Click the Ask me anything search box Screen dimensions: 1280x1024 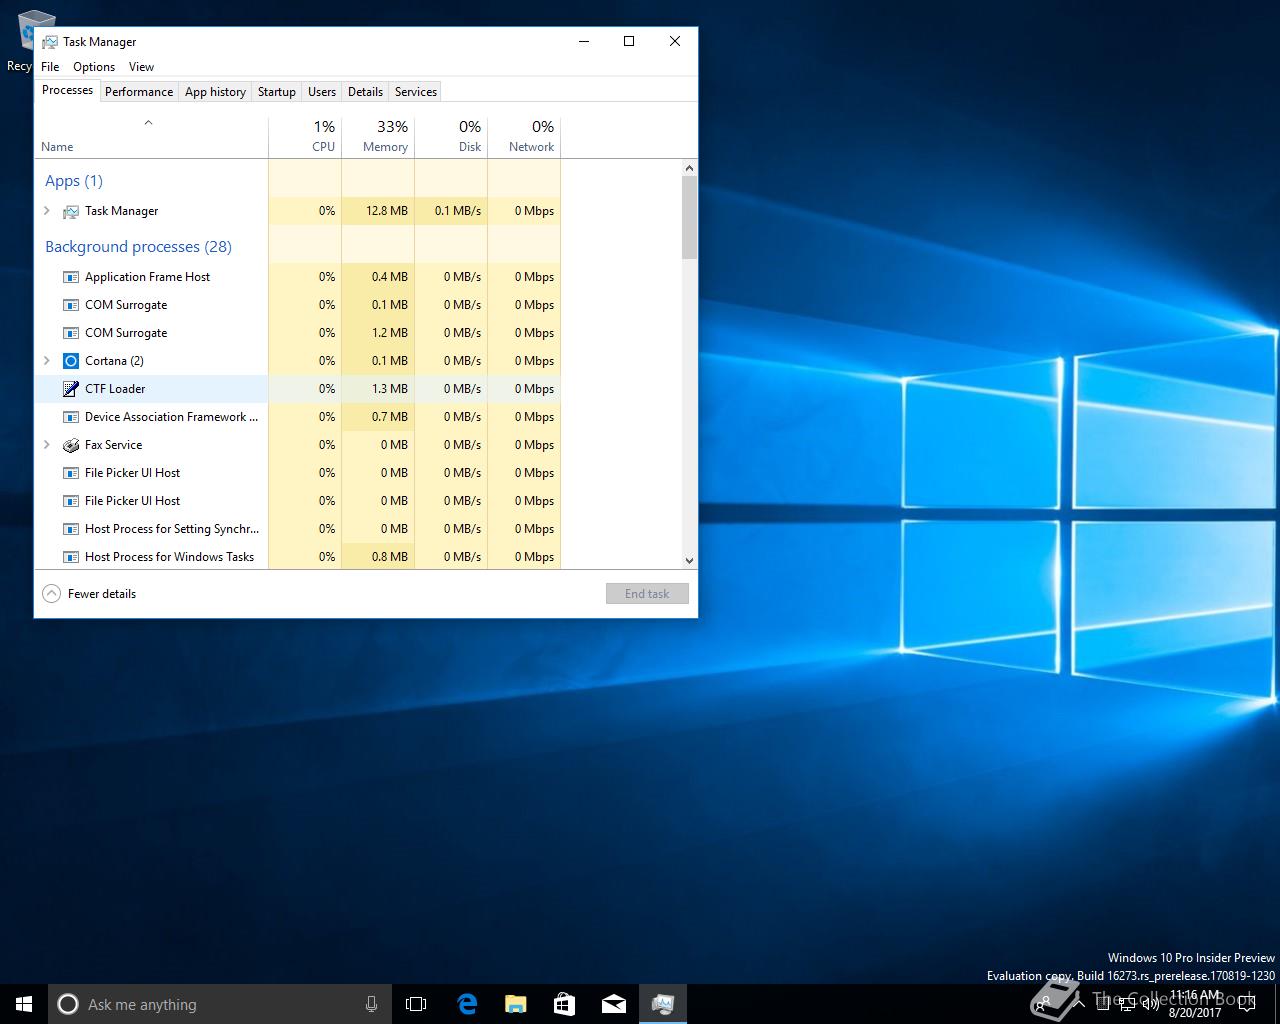(x=220, y=1004)
